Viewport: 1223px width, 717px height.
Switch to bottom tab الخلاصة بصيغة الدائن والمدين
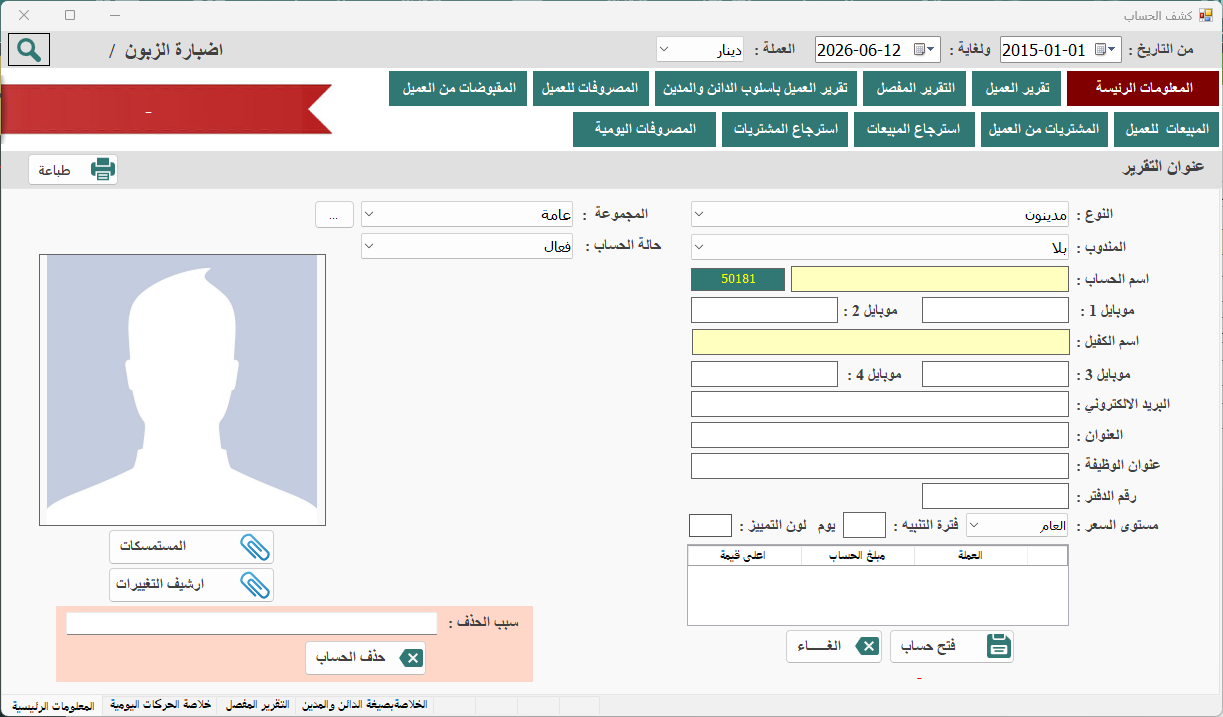click(365, 706)
